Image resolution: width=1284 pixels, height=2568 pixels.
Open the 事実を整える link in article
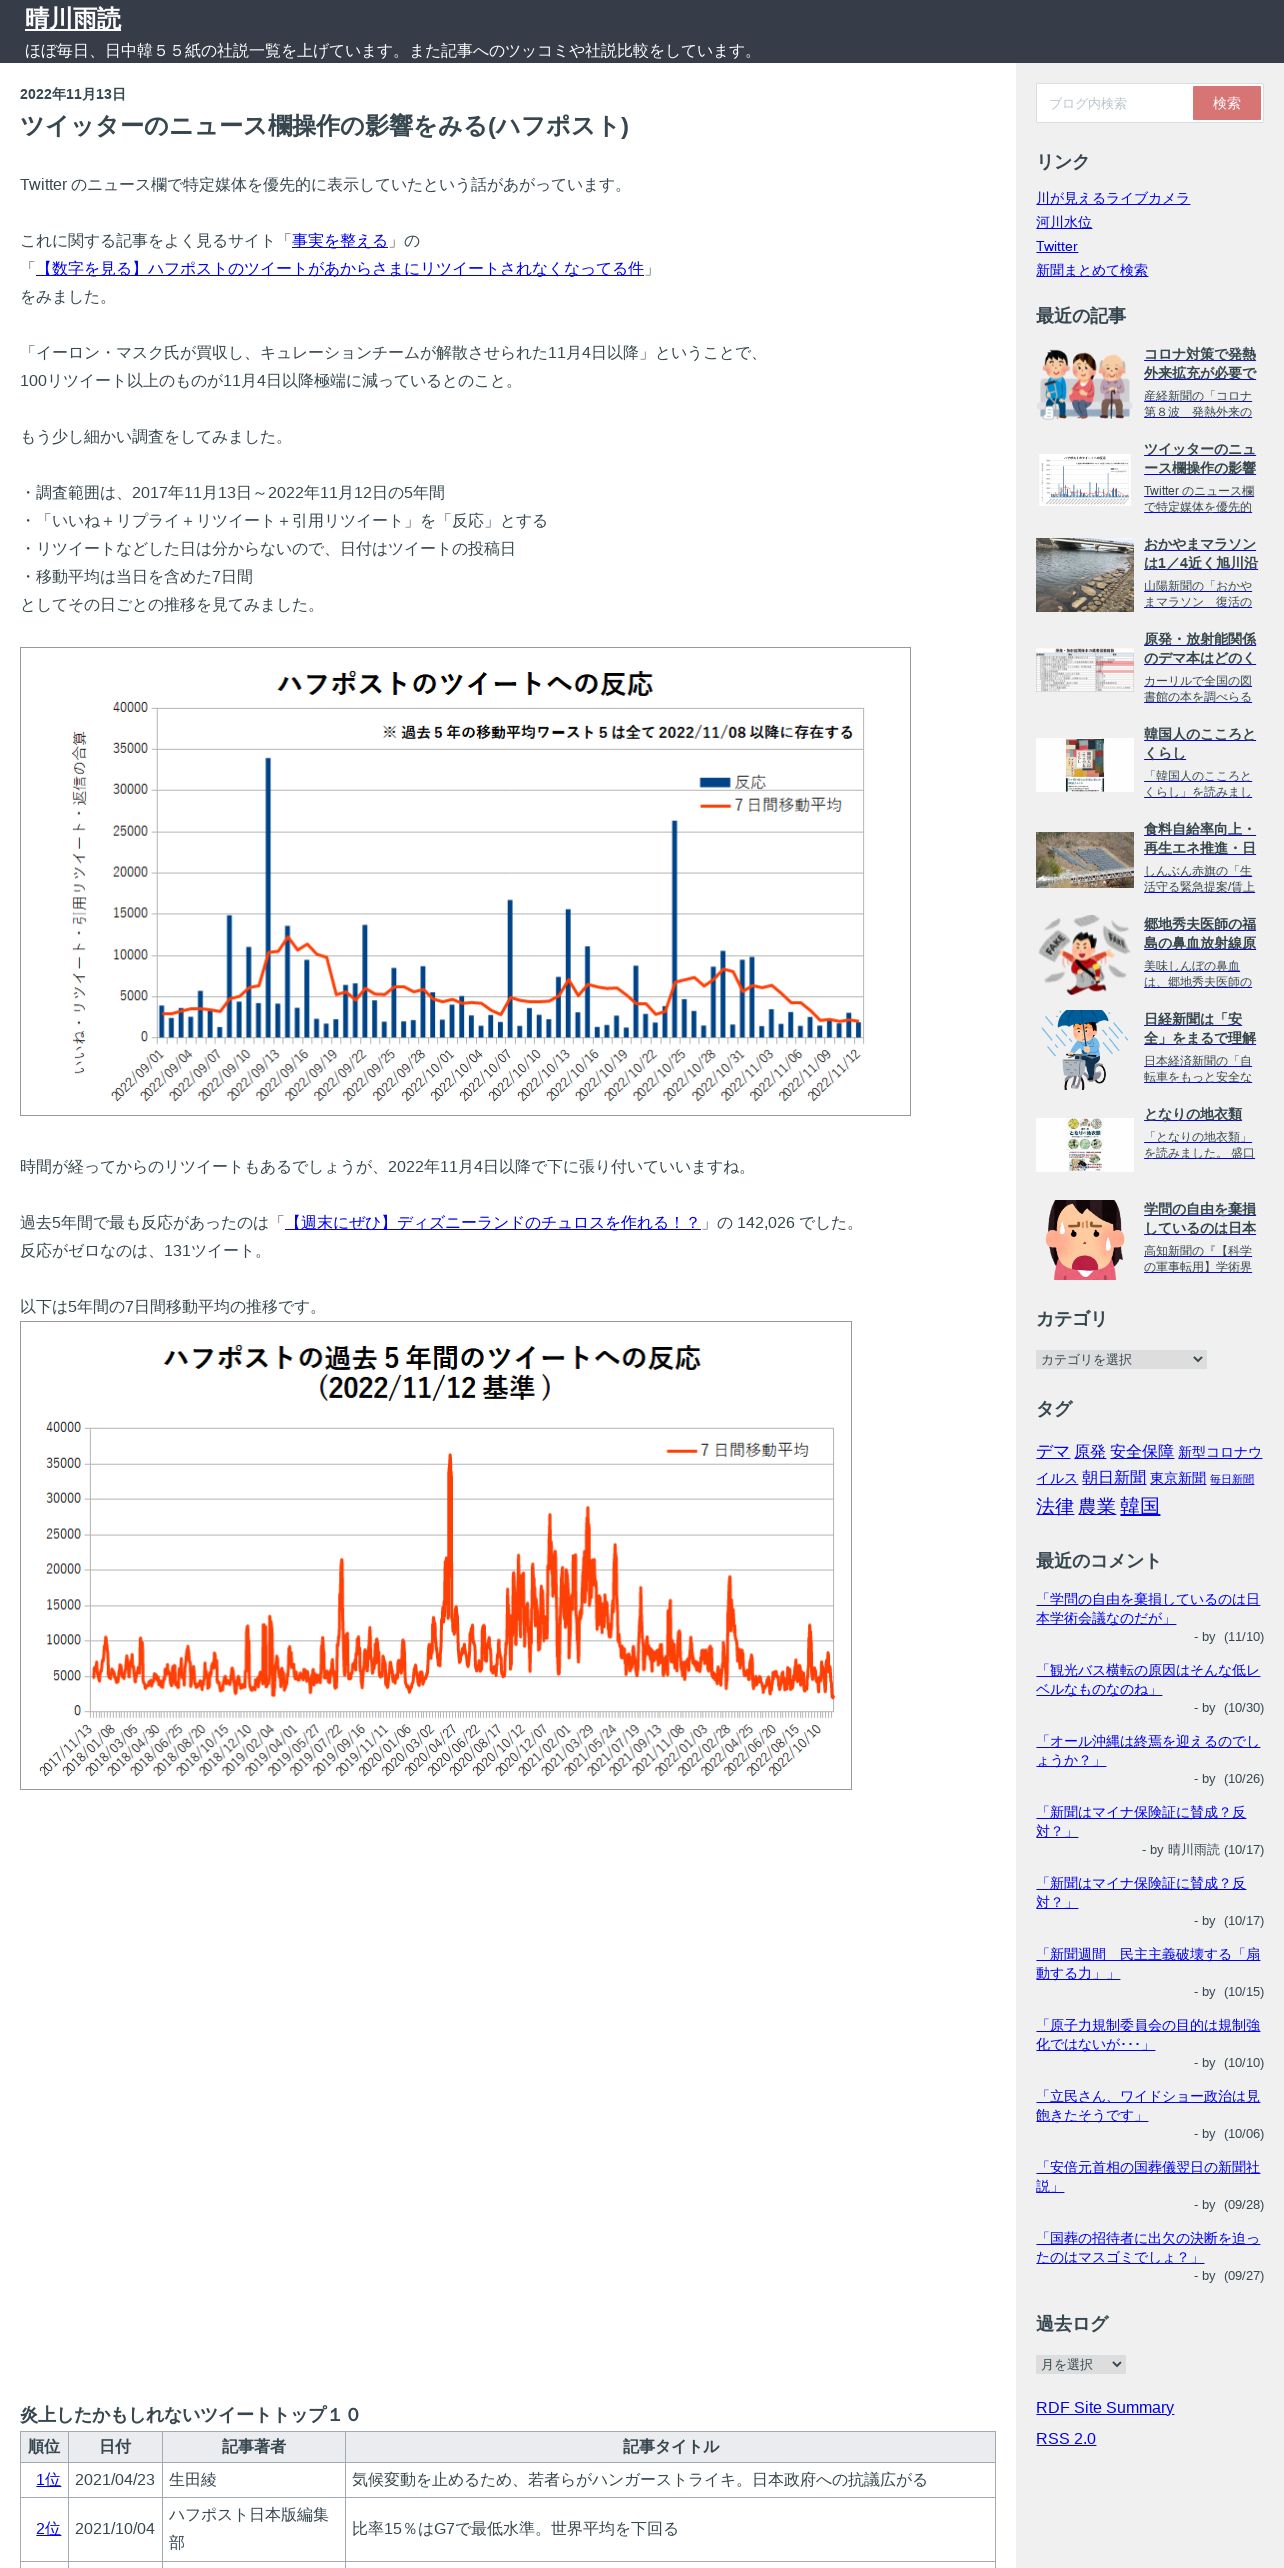coord(339,240)
